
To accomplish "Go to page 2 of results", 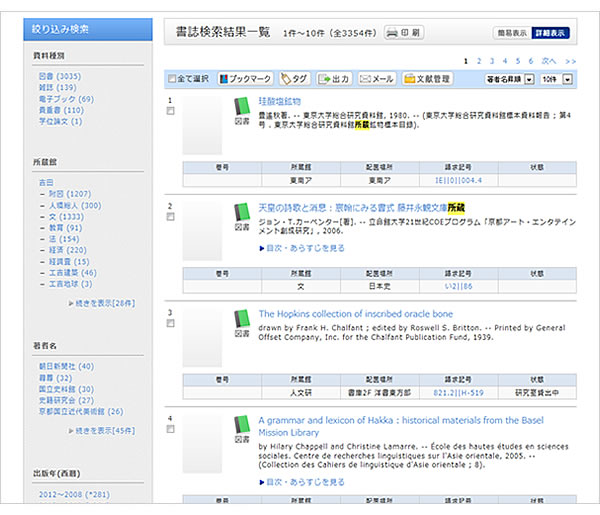I will [479, 61].
